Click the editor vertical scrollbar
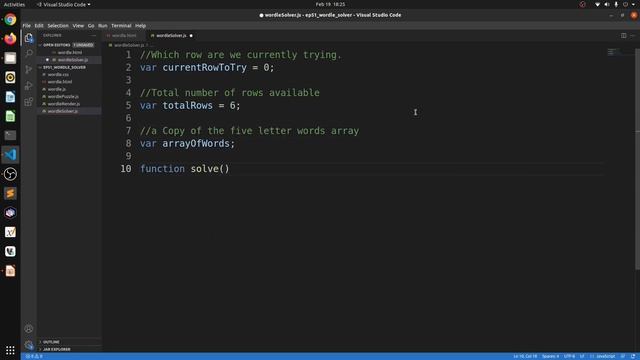640x360 pixels. [638, 159]
